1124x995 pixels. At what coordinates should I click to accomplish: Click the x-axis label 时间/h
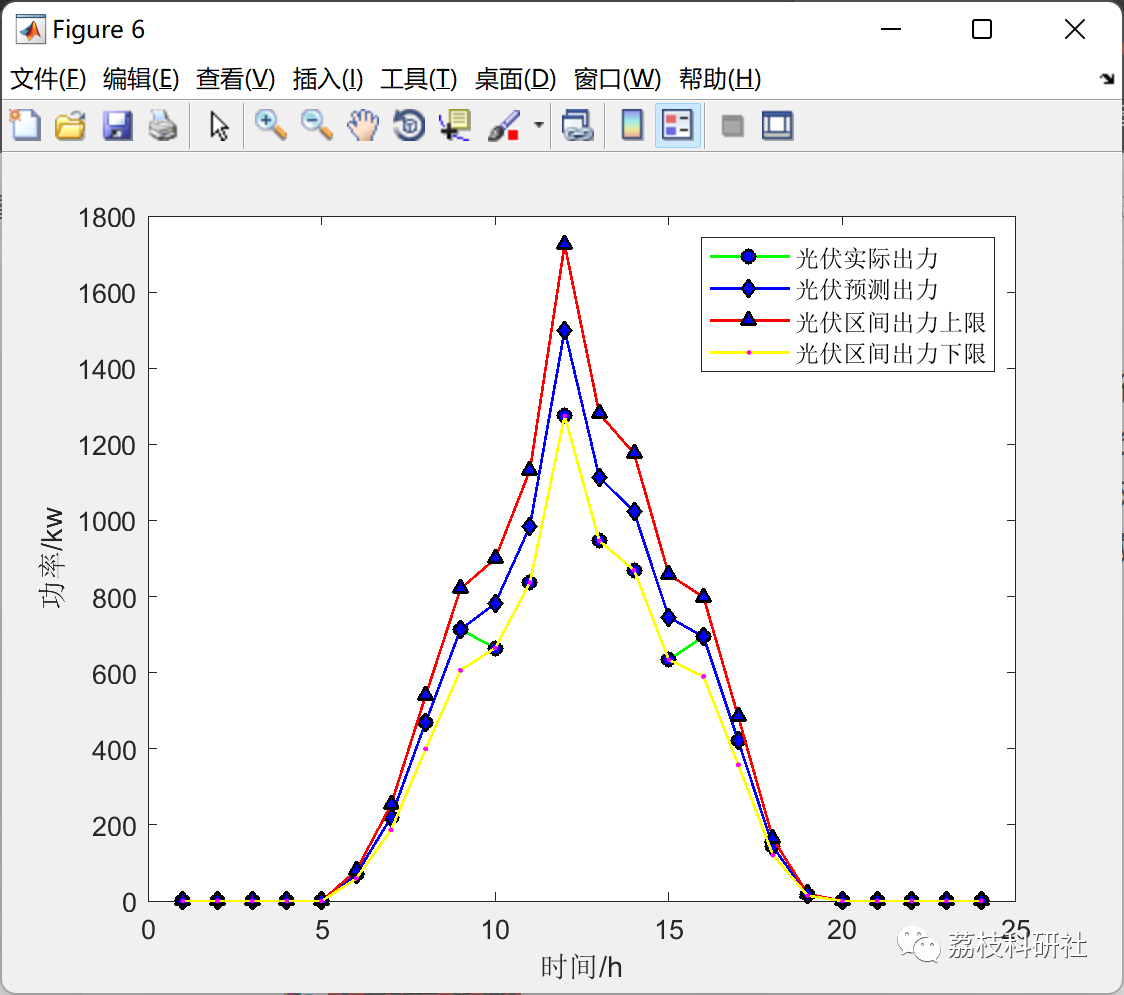[x=581, y=967]
